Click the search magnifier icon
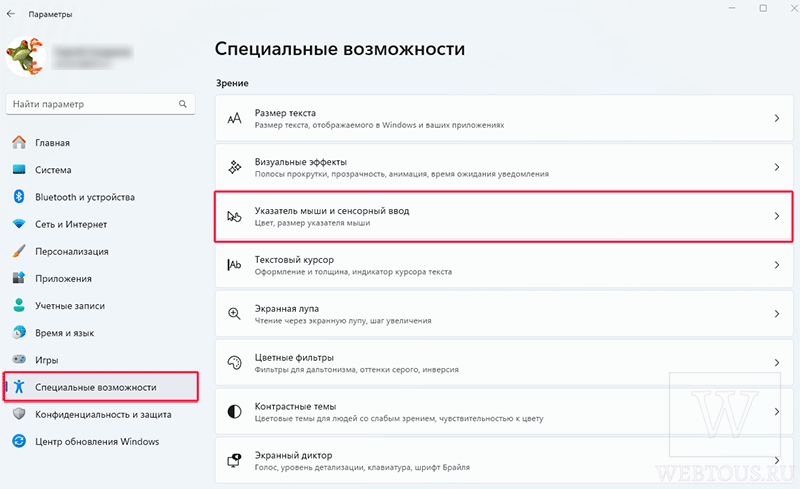The width and height of the screenshot is (800, 489). pos(183,104)
